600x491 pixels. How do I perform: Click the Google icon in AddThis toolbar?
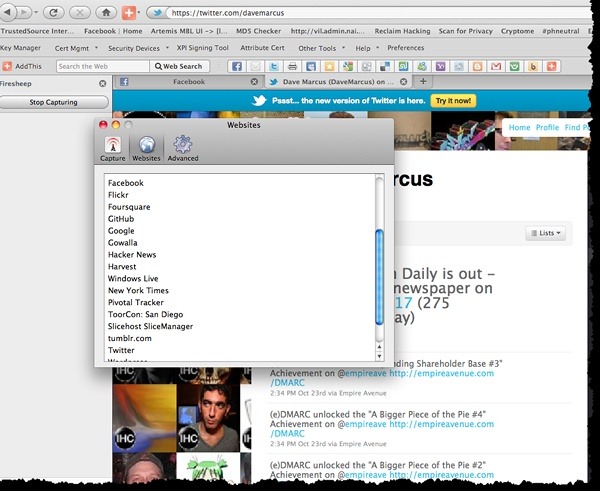tap(347, 66)
